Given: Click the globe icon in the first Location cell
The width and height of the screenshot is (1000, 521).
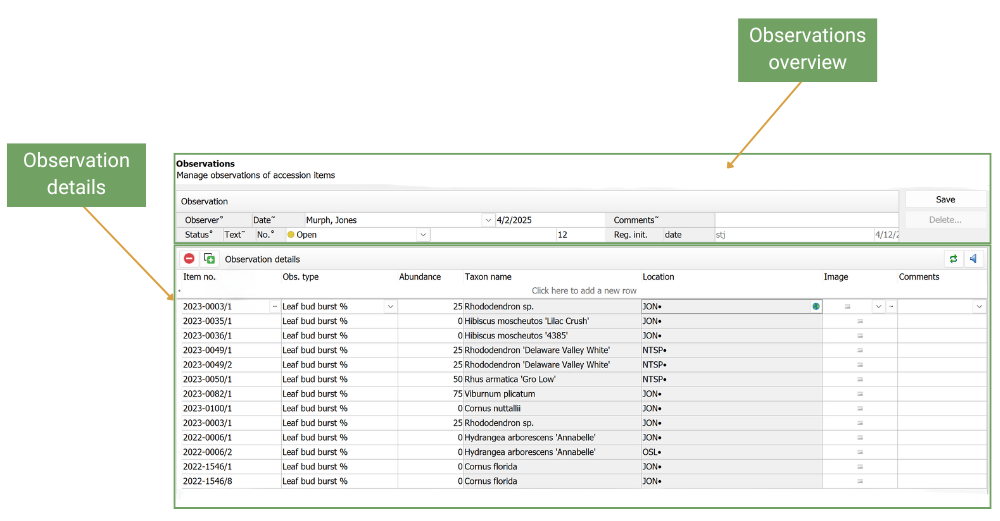Looking at the screenshot, I should tap(816, 307).
